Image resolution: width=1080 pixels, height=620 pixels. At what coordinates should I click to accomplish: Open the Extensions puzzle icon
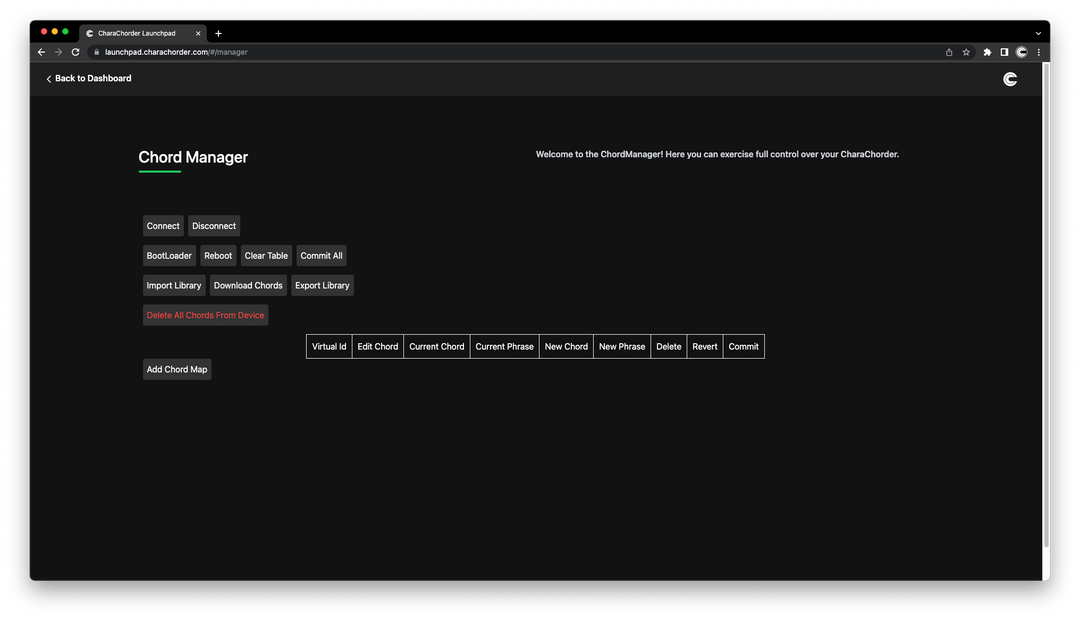pos(987,52)
